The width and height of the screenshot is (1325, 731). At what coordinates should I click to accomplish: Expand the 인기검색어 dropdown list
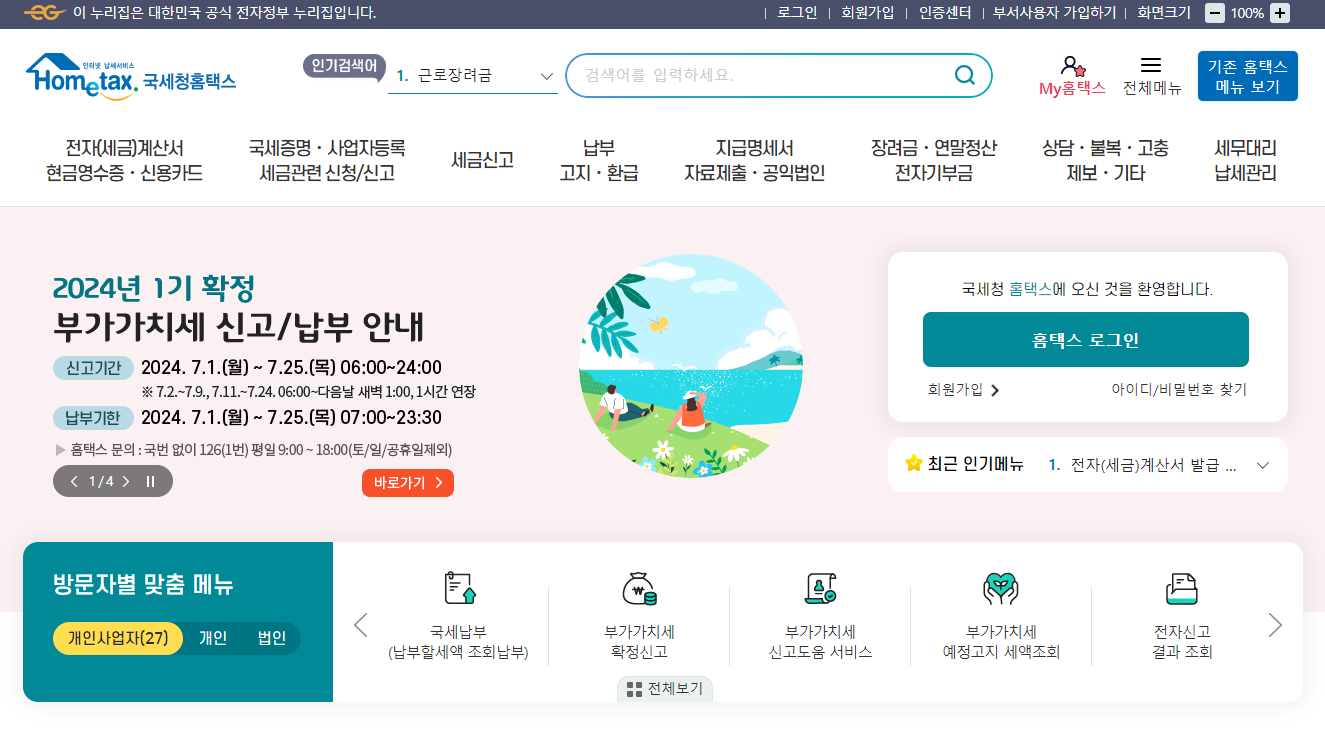546,75
